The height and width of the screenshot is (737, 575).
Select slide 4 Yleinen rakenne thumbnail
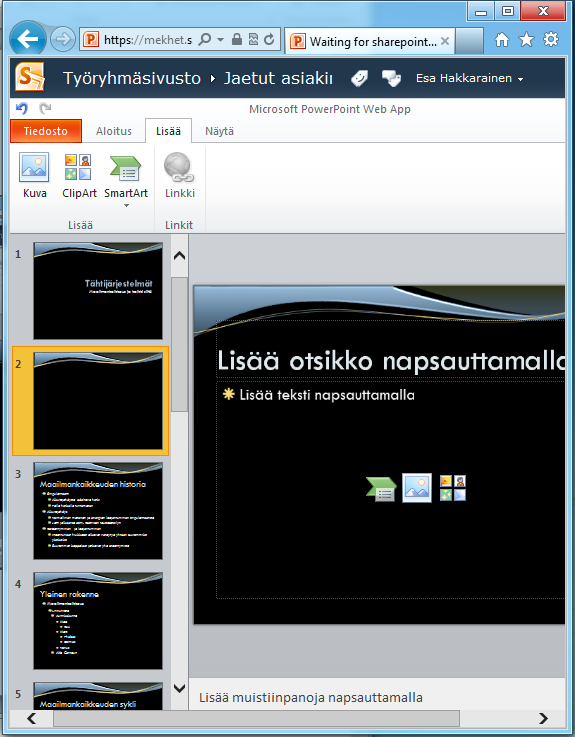pyautogui.click(x=98, y=621)
